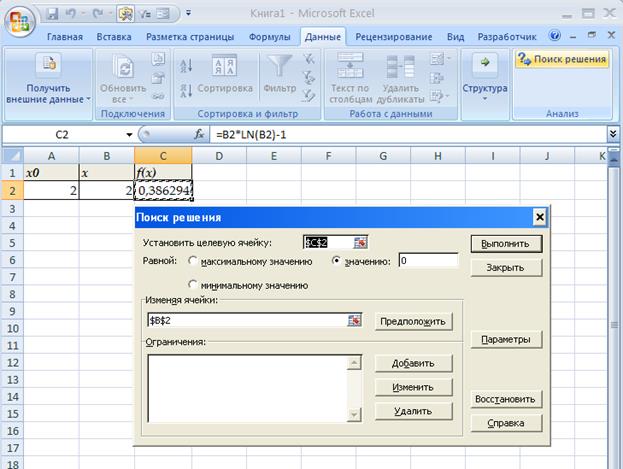Click the Выполнить button
Image resolution: width=623 pixels, height=469 pixels.
coord(506,244)
